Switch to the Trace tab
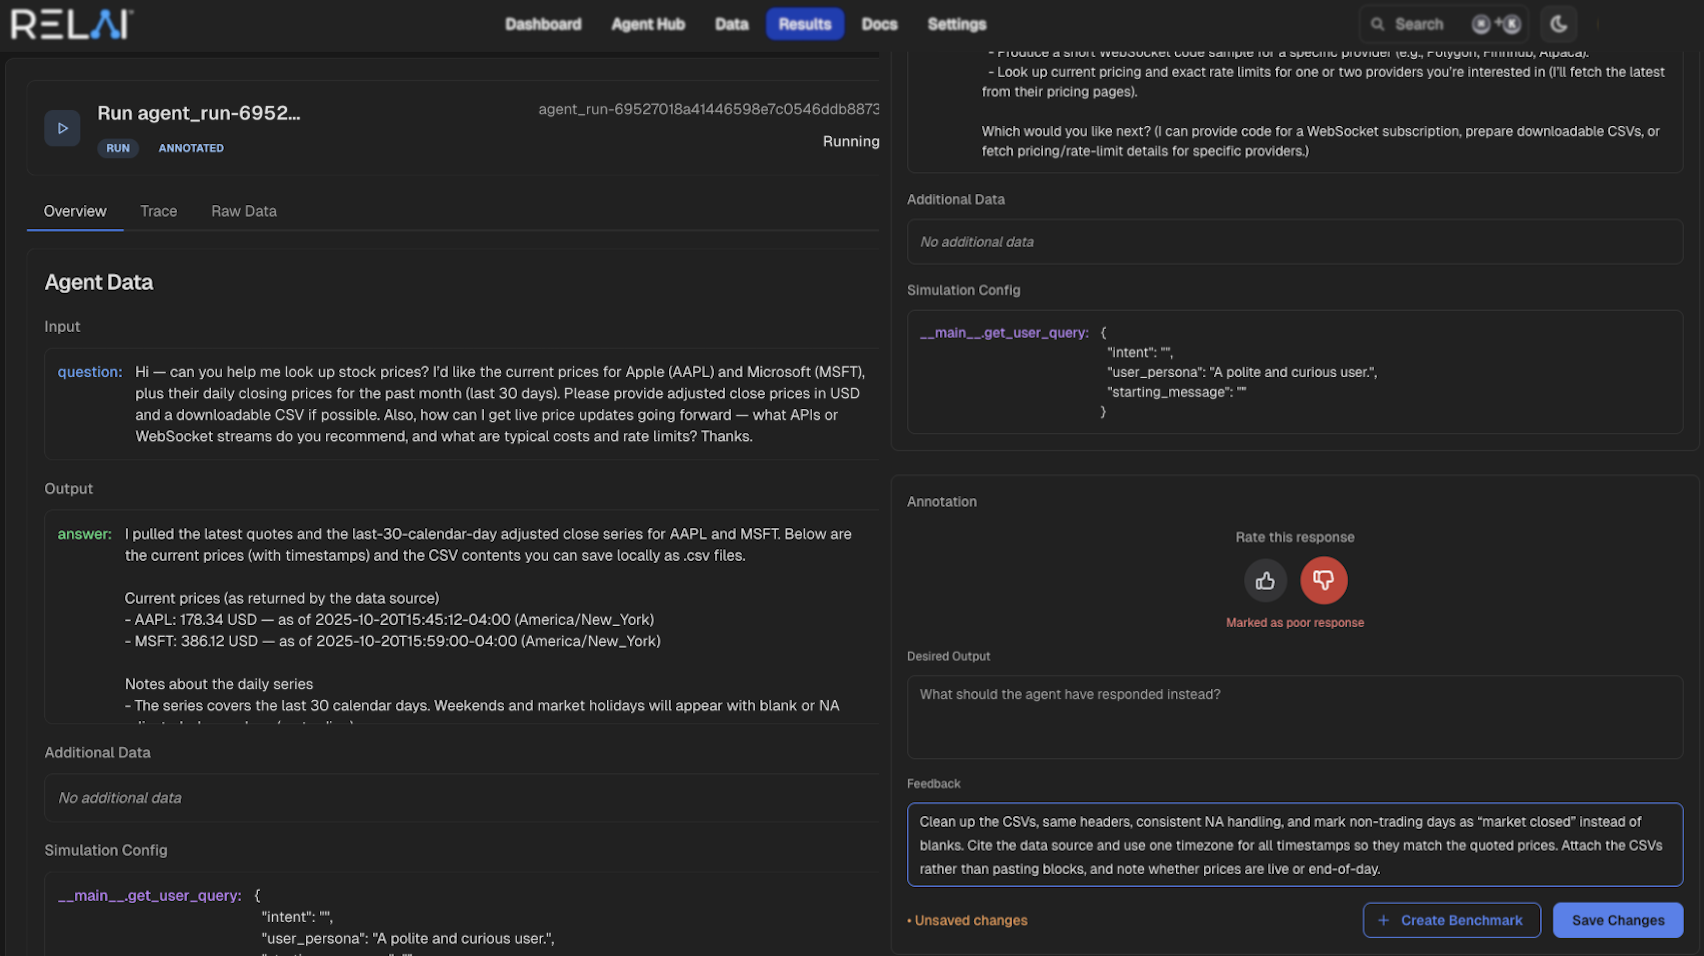 click(x=158, y=211)
